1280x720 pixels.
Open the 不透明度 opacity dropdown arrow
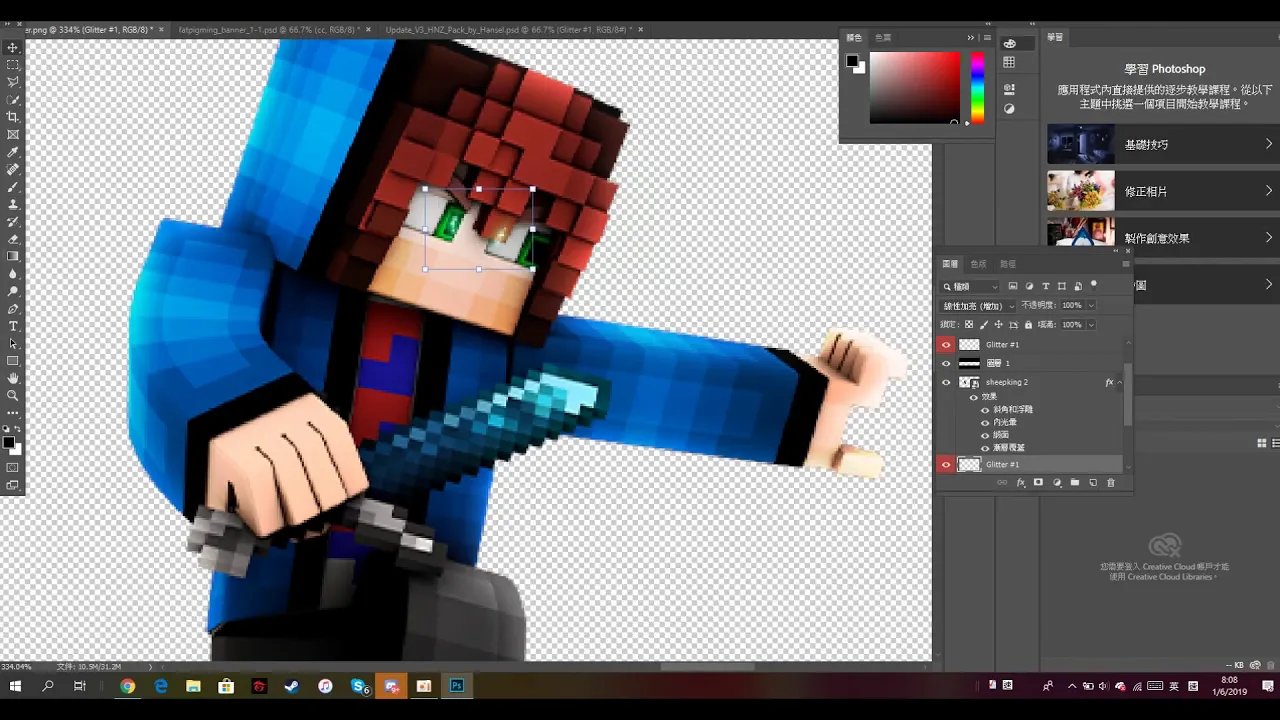pos(1091,305)
